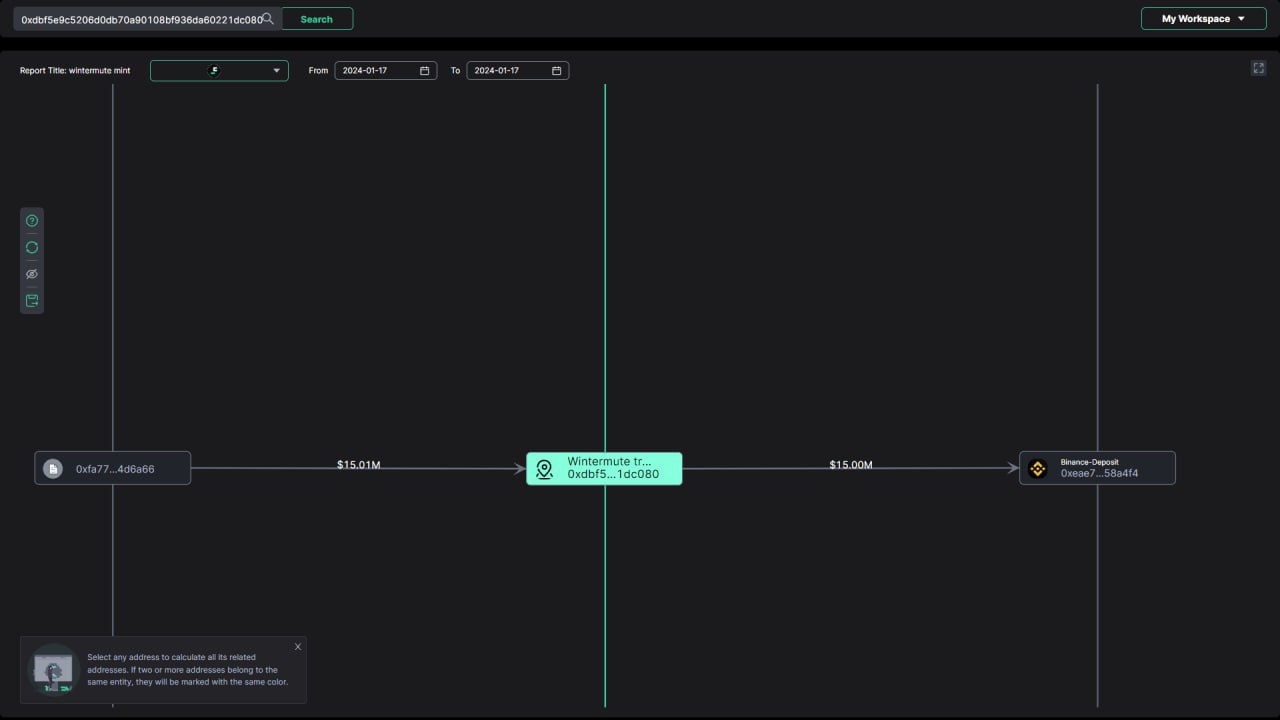Open the From date calendar icon
The width and height of the screenshot is (1280, 720).
click(x=424, y=71)
